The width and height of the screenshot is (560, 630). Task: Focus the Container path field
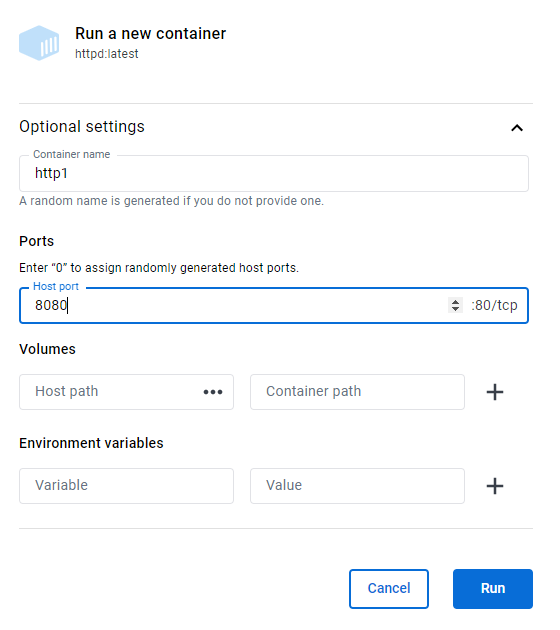(x=357, y=392)
